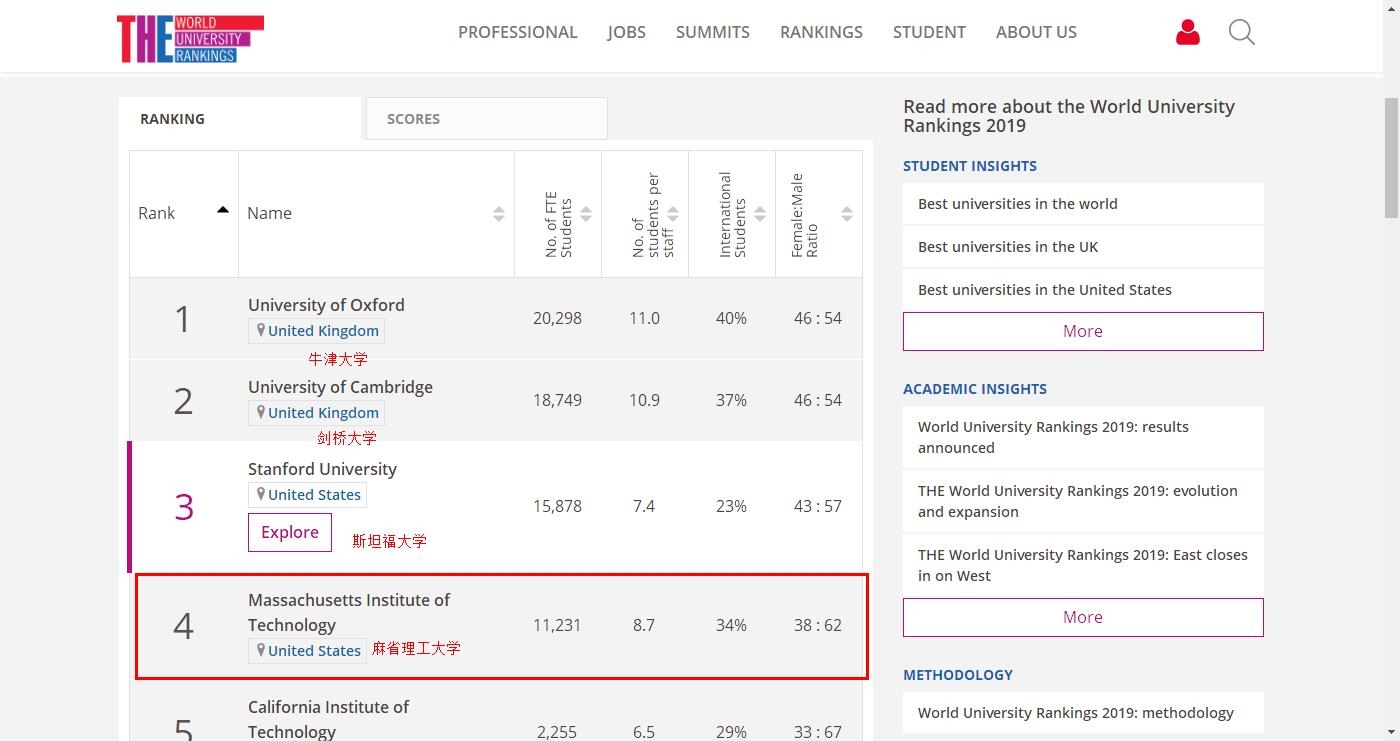Select MIT's 11,231 FTE students value
Image resolution: width=1400 pixels, height=741 pixels.
[557, 625]
